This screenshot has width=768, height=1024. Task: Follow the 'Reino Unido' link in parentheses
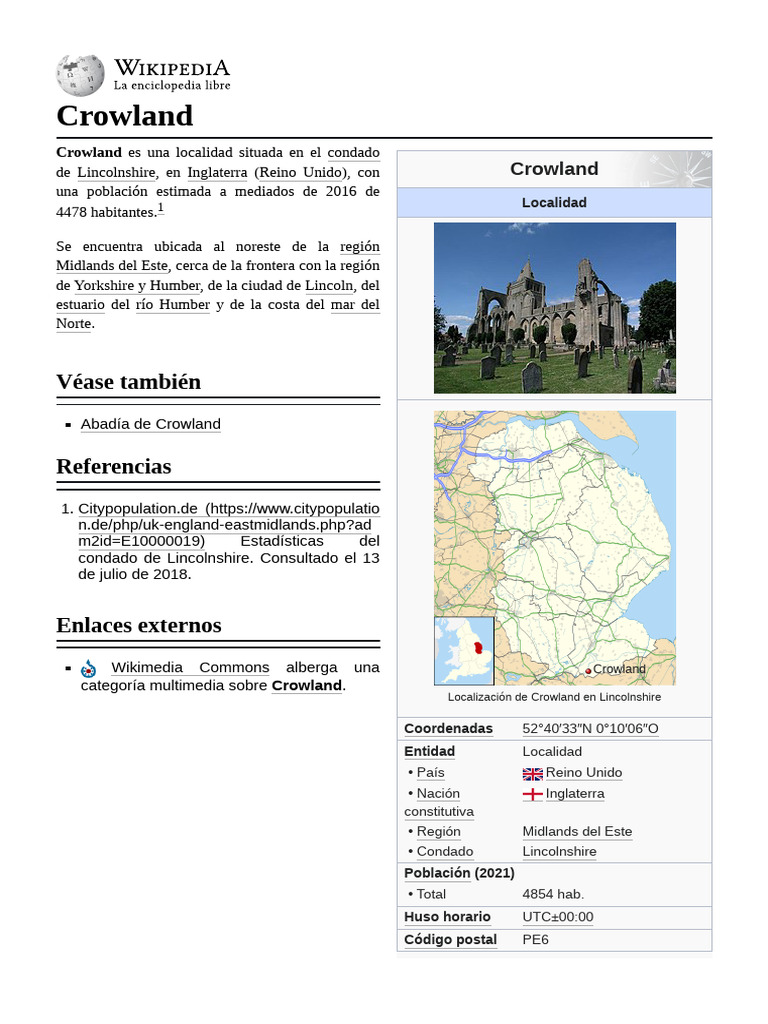tap(300, 172)
